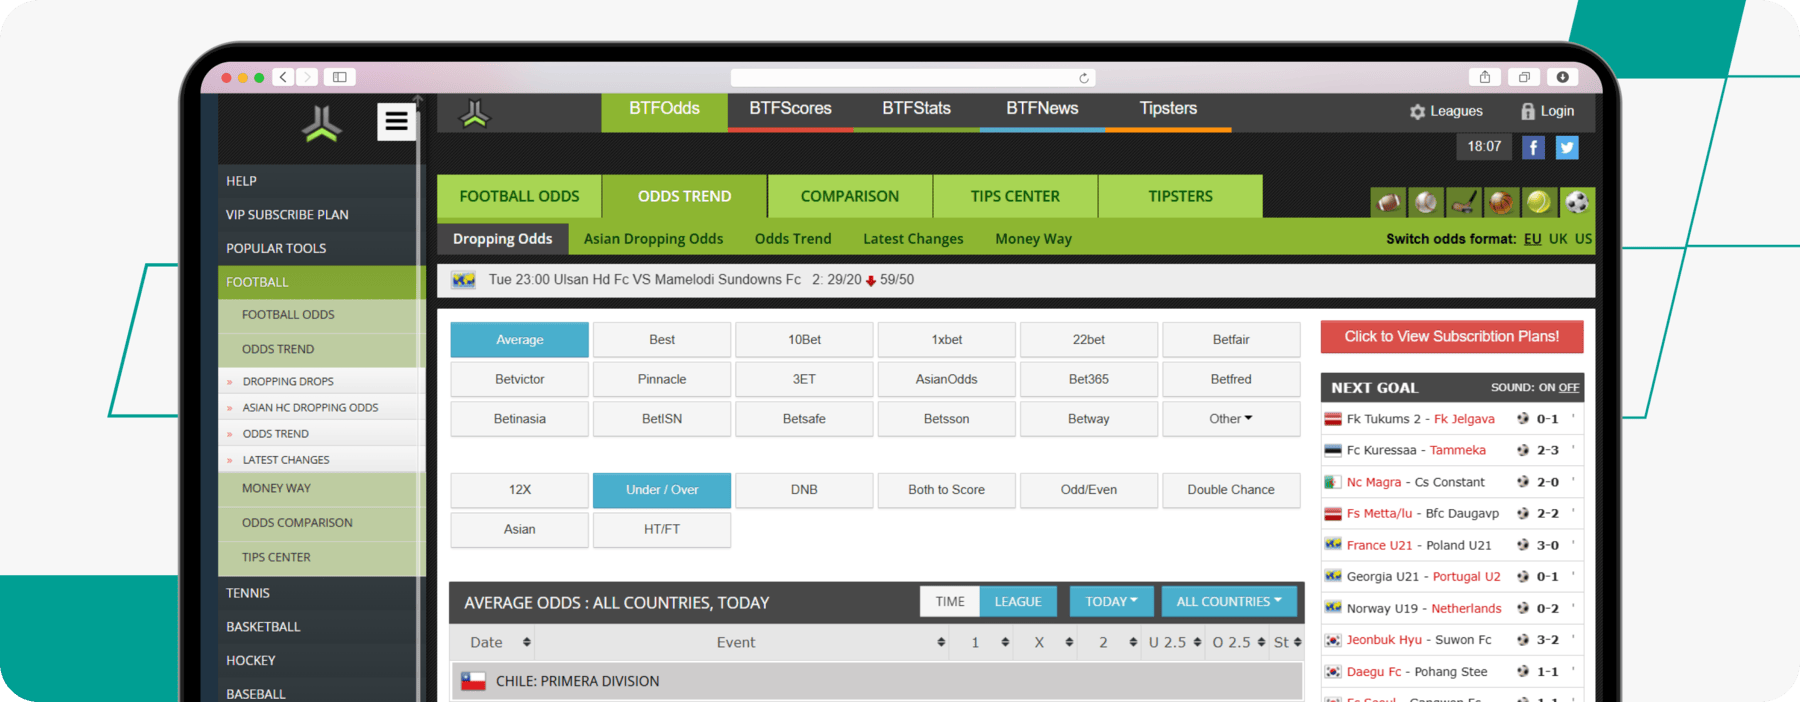This screenshot has width=1800, height=702.
Task: Open Asian Dropping Odds sub-tab
Action: point(653,239)
